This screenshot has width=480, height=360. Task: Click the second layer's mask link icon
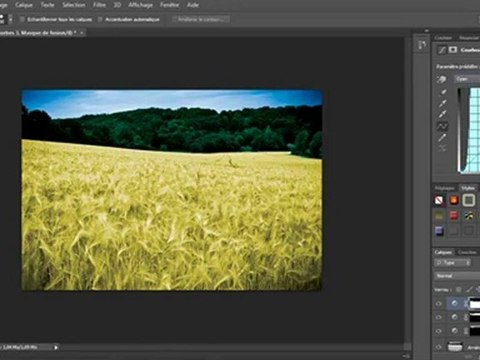tap(466, 317)
